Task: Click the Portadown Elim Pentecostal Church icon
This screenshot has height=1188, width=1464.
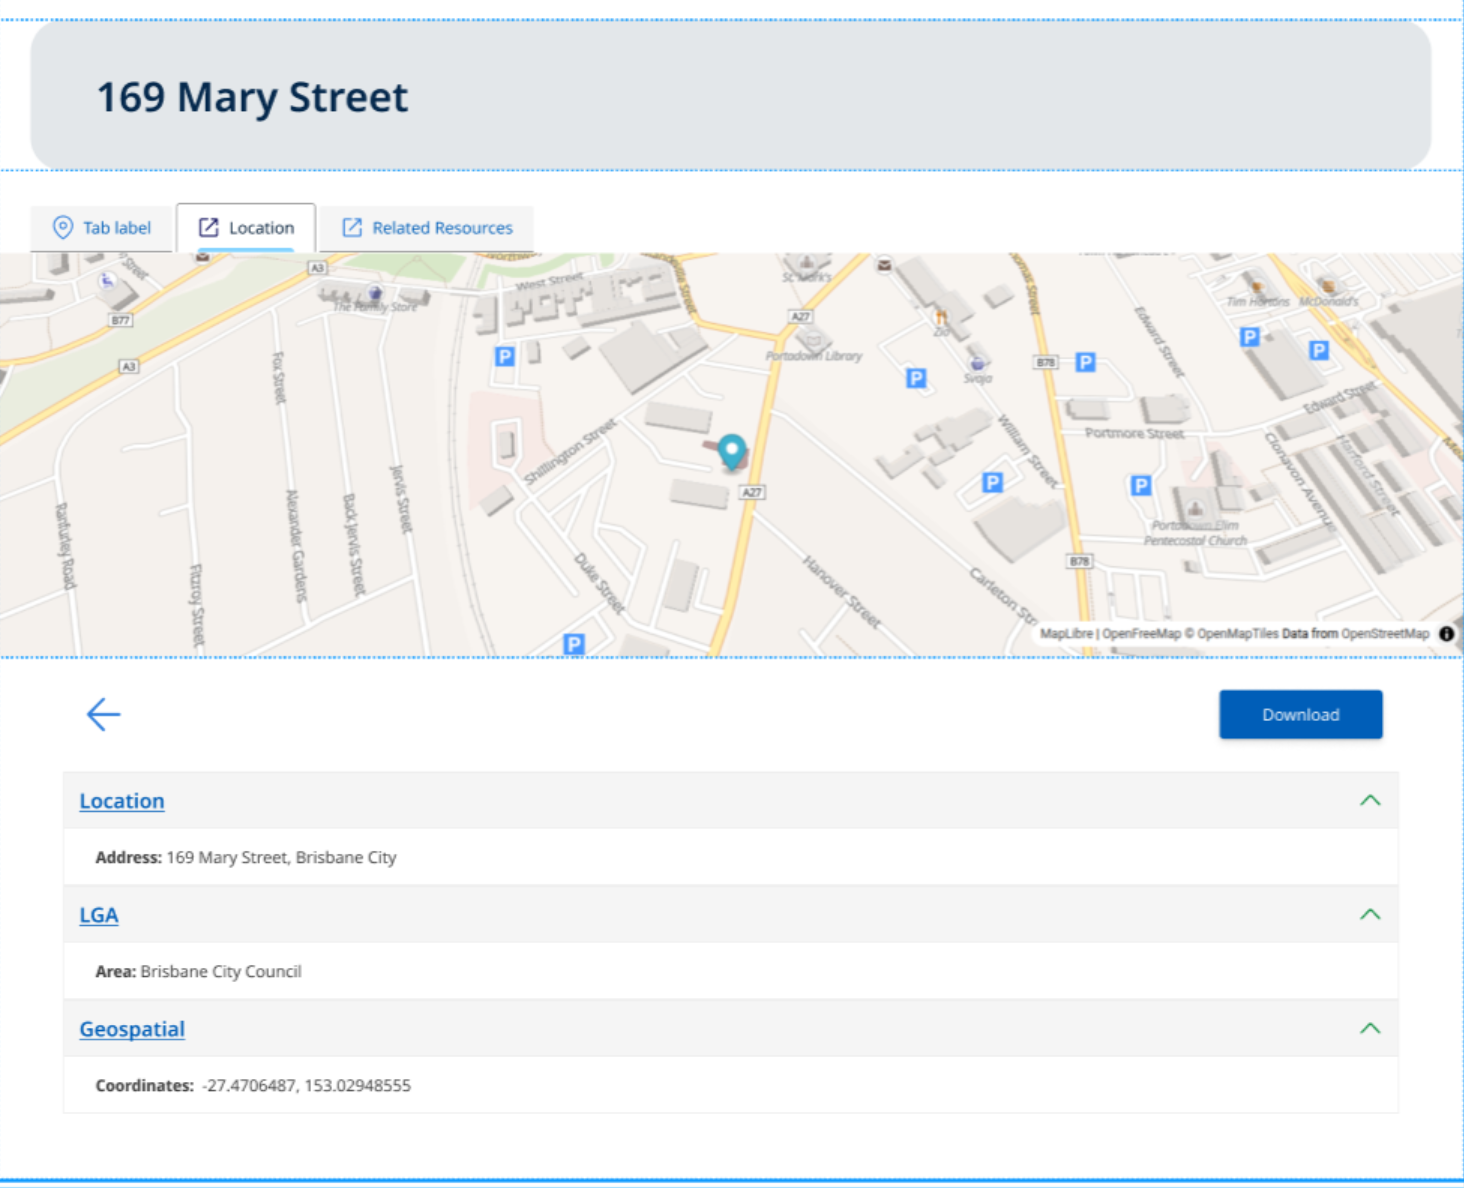Action: coord(1194,506)
